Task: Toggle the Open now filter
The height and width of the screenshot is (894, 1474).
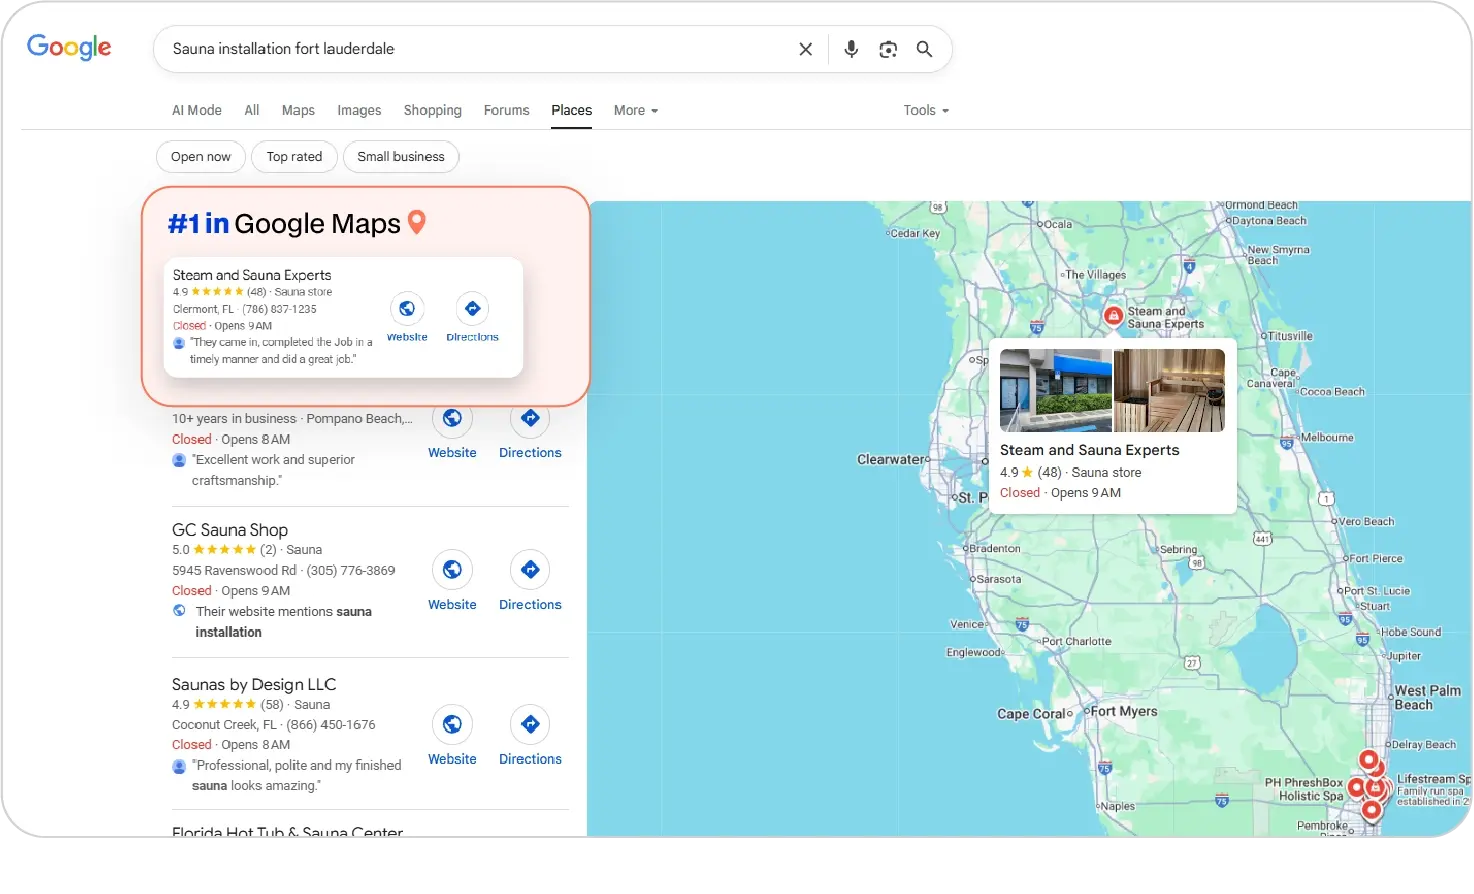Action: click(x=200, y=157)
